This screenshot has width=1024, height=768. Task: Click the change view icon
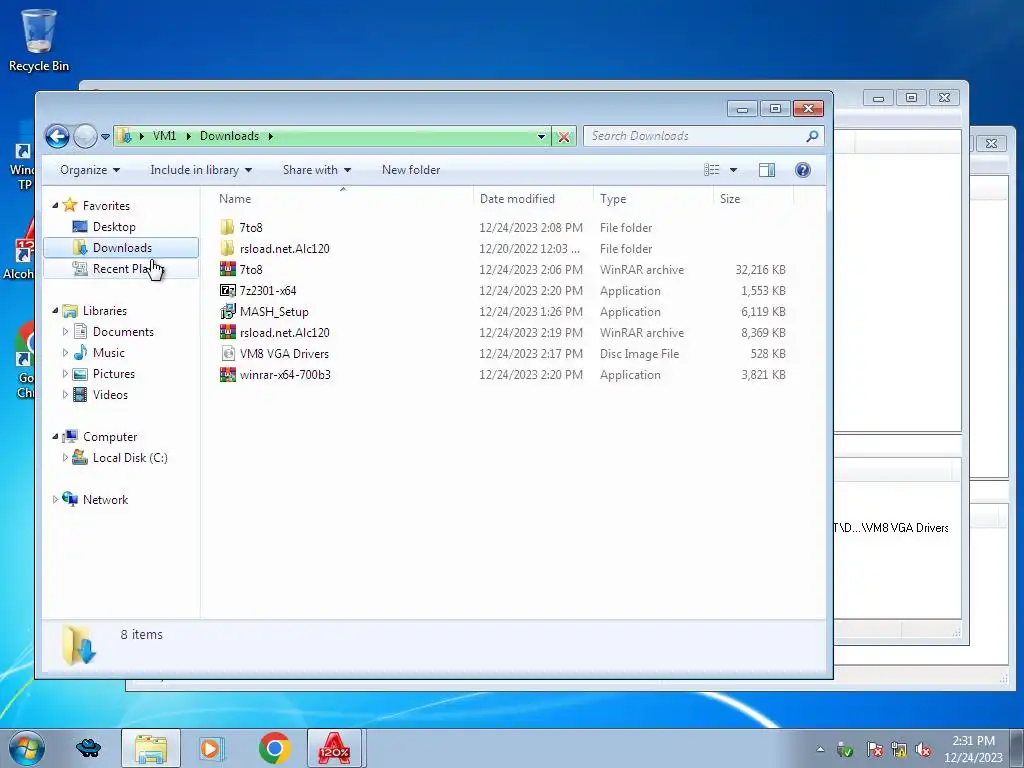(712, 170)
